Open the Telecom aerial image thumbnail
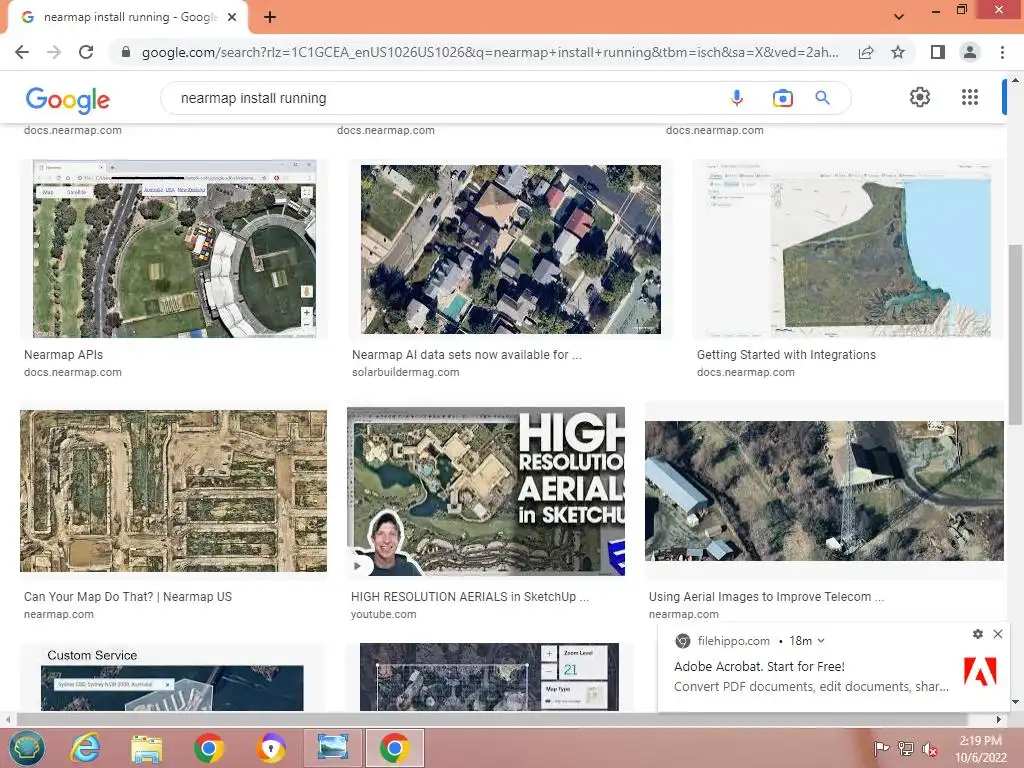 pos(824,491)
